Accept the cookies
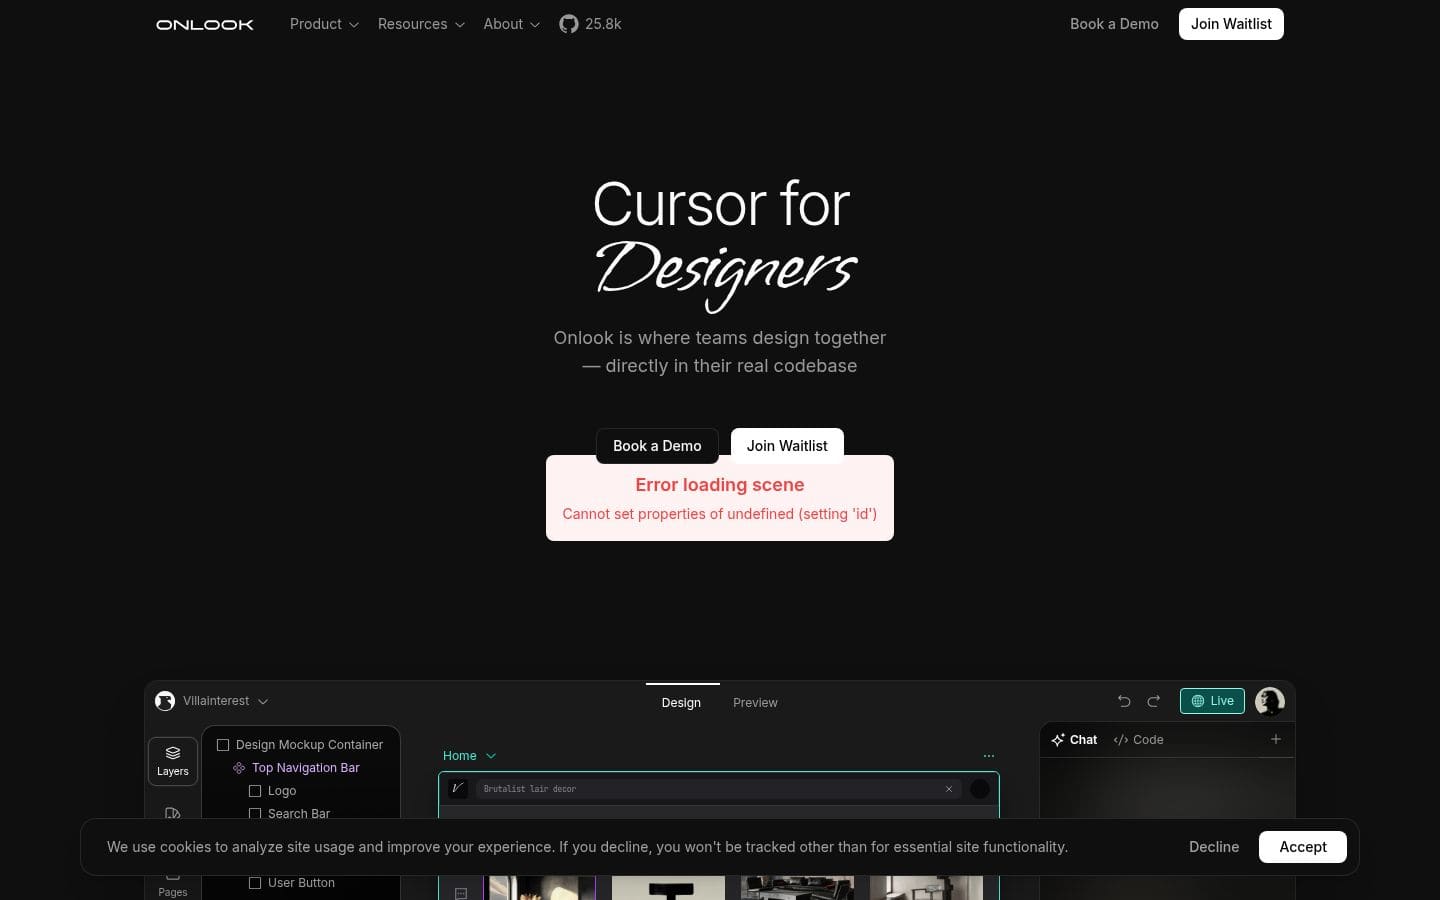This screenshot has width=1440, height=900. click(1303, 847)
